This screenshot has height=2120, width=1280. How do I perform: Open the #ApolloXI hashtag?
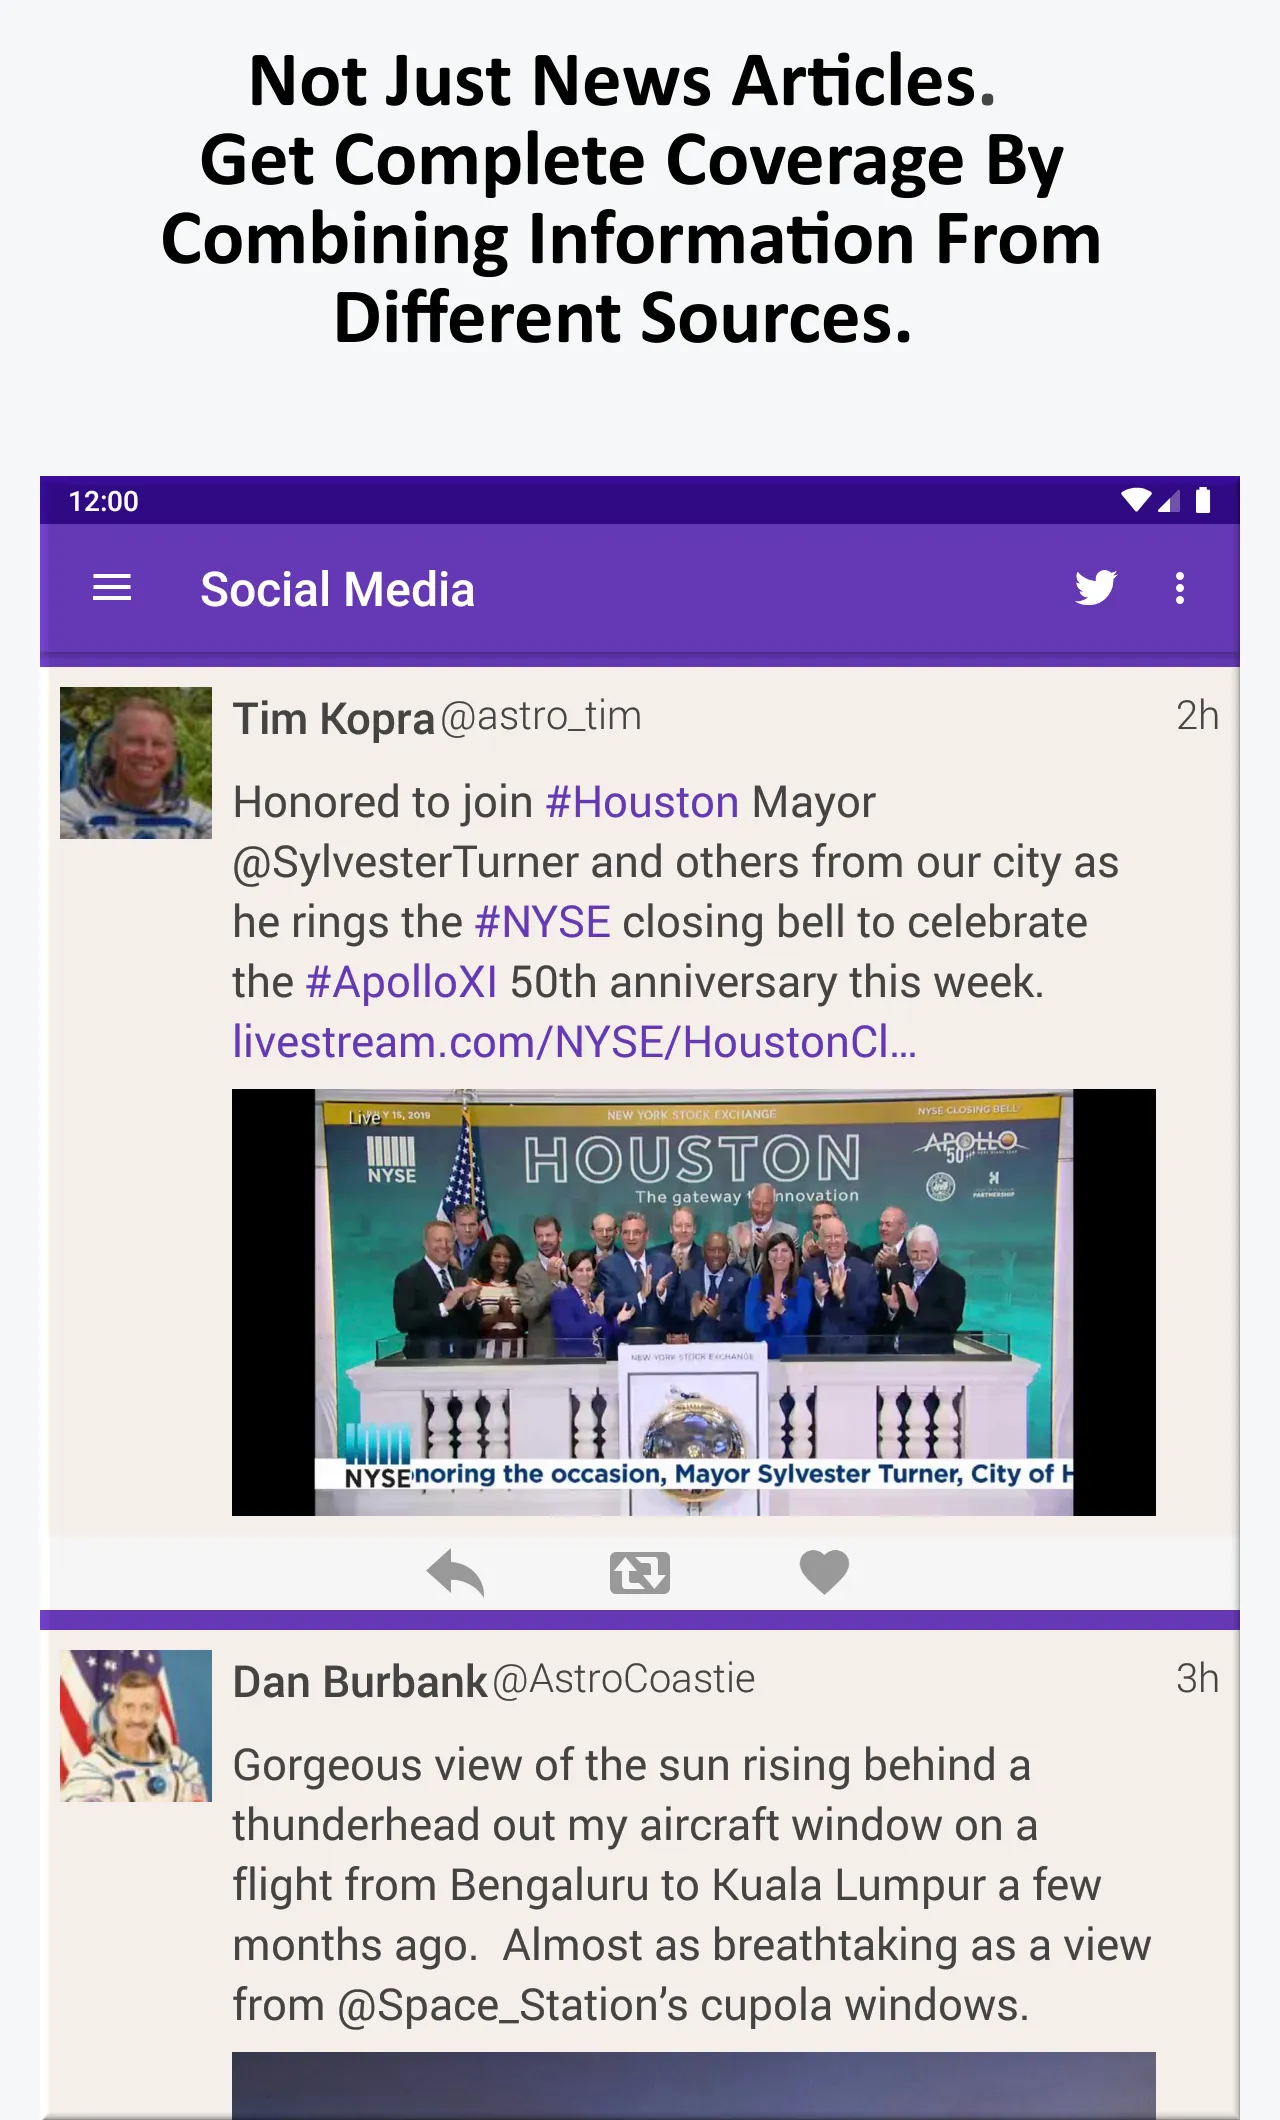coord(401,982)
